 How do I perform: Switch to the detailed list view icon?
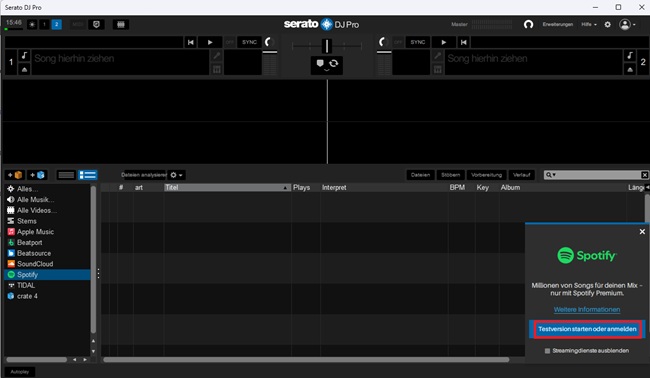point(88,175)
